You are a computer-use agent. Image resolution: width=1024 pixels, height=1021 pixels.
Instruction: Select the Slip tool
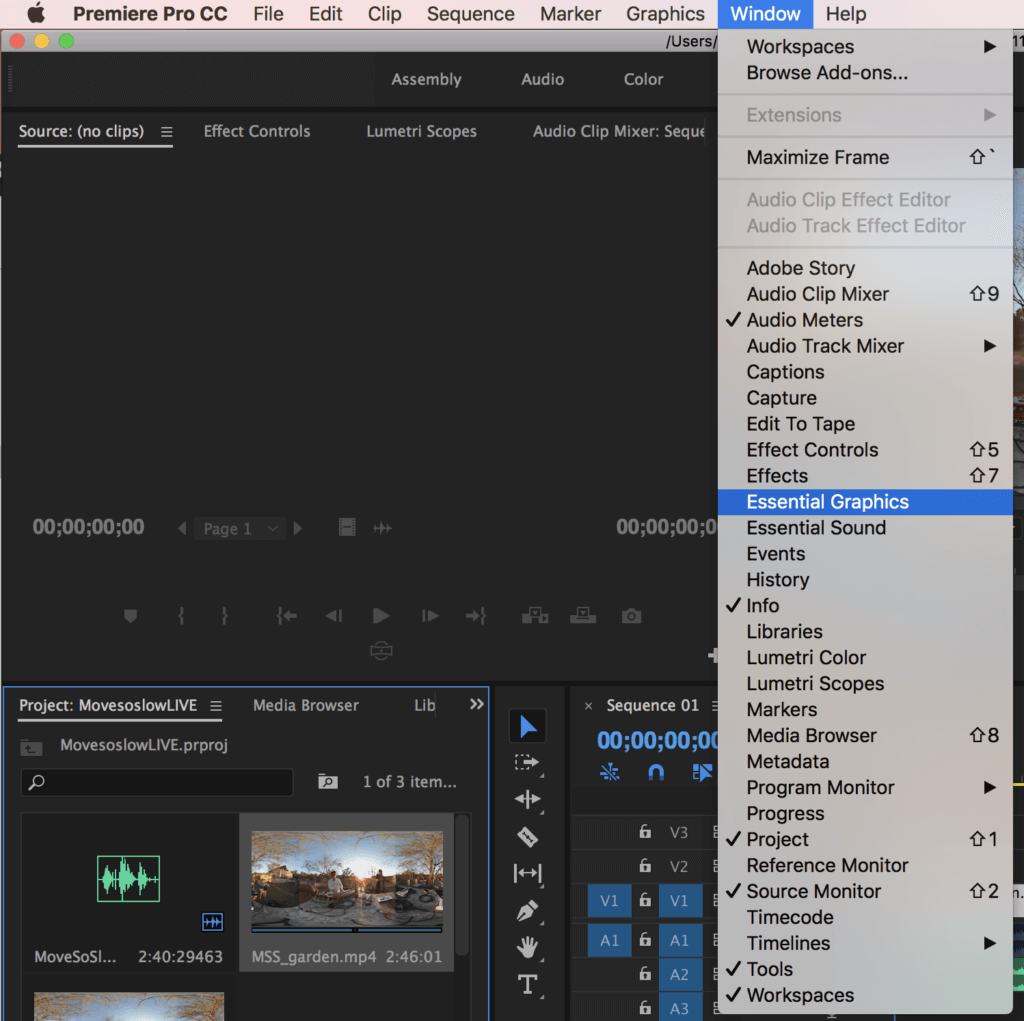[528, 873]
